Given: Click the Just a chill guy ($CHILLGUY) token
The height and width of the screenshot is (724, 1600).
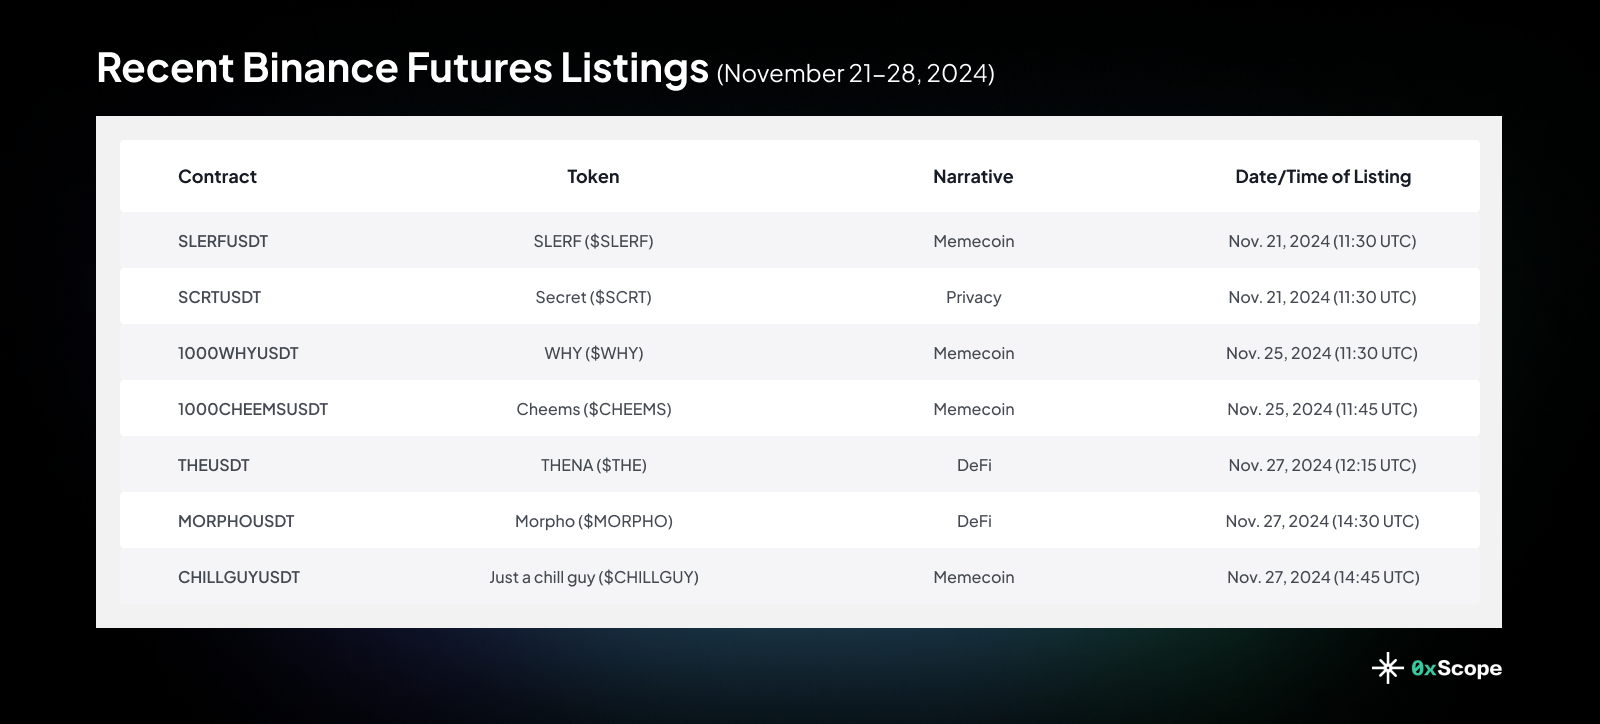Looking at the screenshot, I should coord(594,577).
